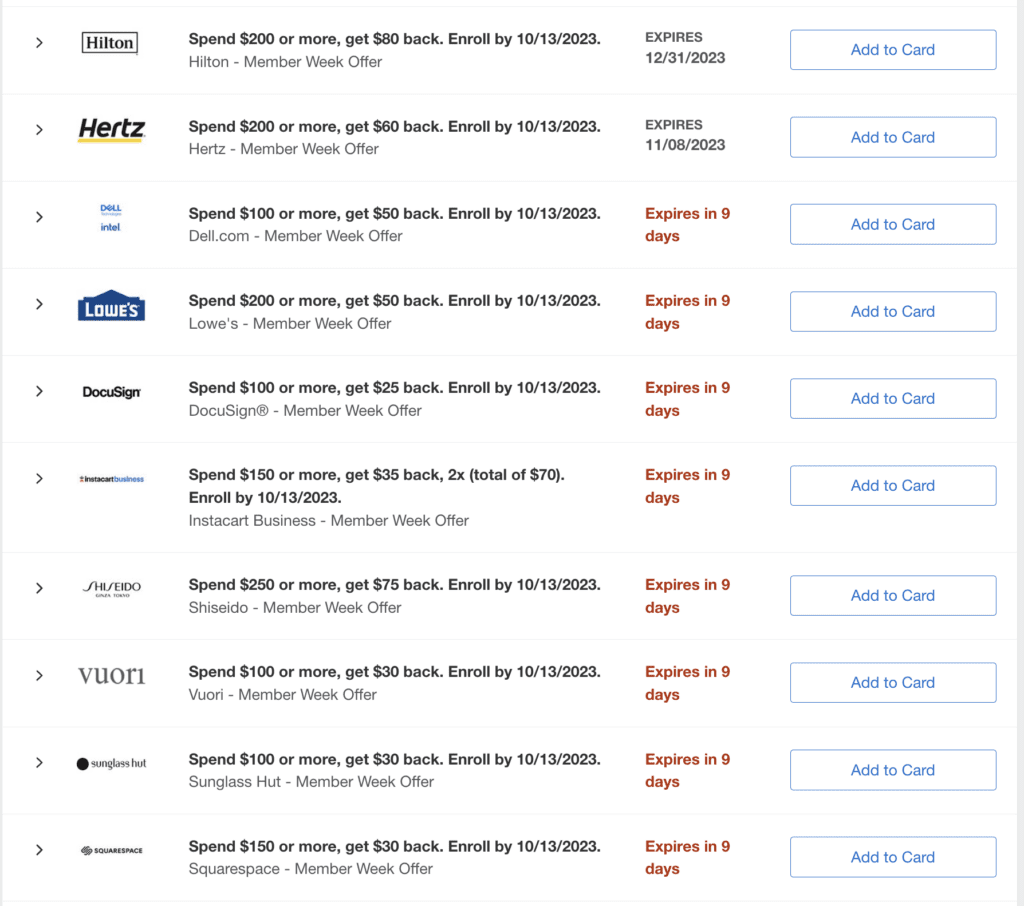The image size is (1024, 906).
Task: Add the Sunglass Hut offer to card
Action: [x=892, y=769]
